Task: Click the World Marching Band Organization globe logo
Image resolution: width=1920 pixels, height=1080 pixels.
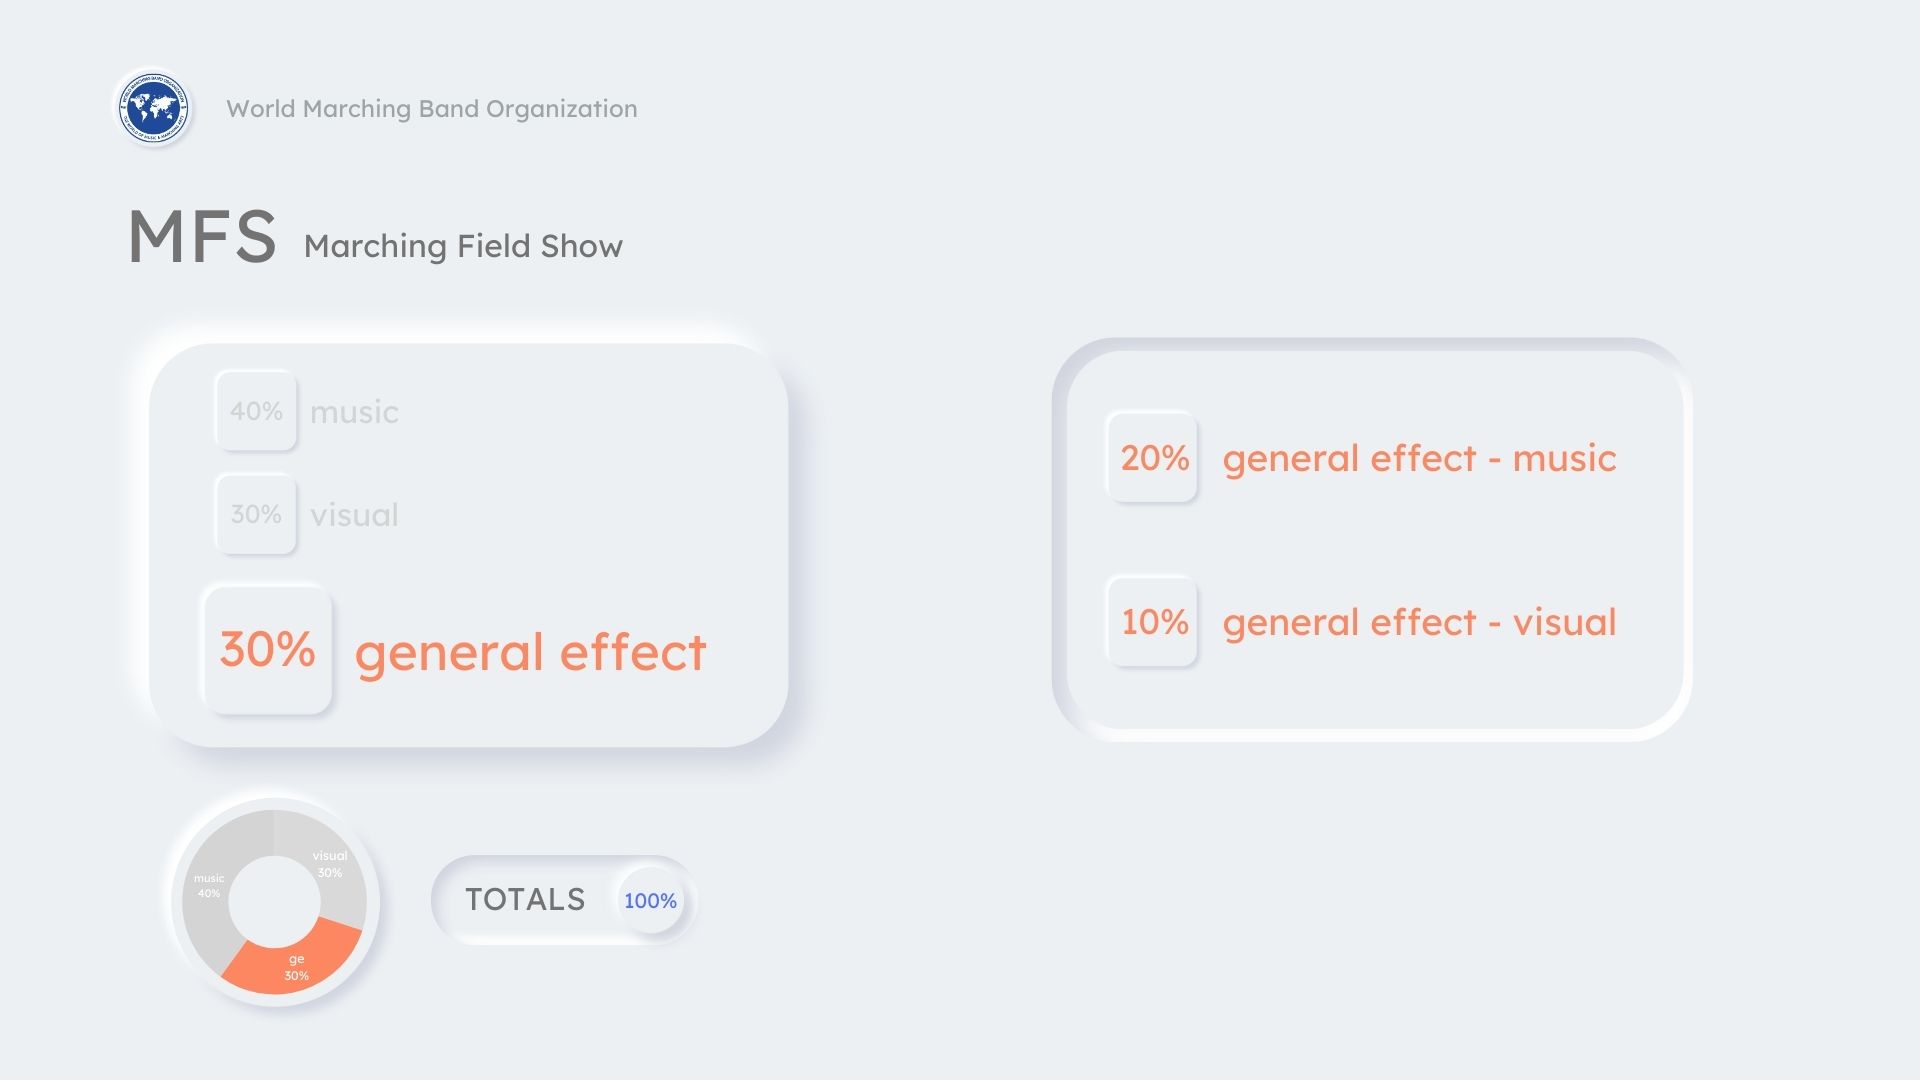Action: point(153,107)
